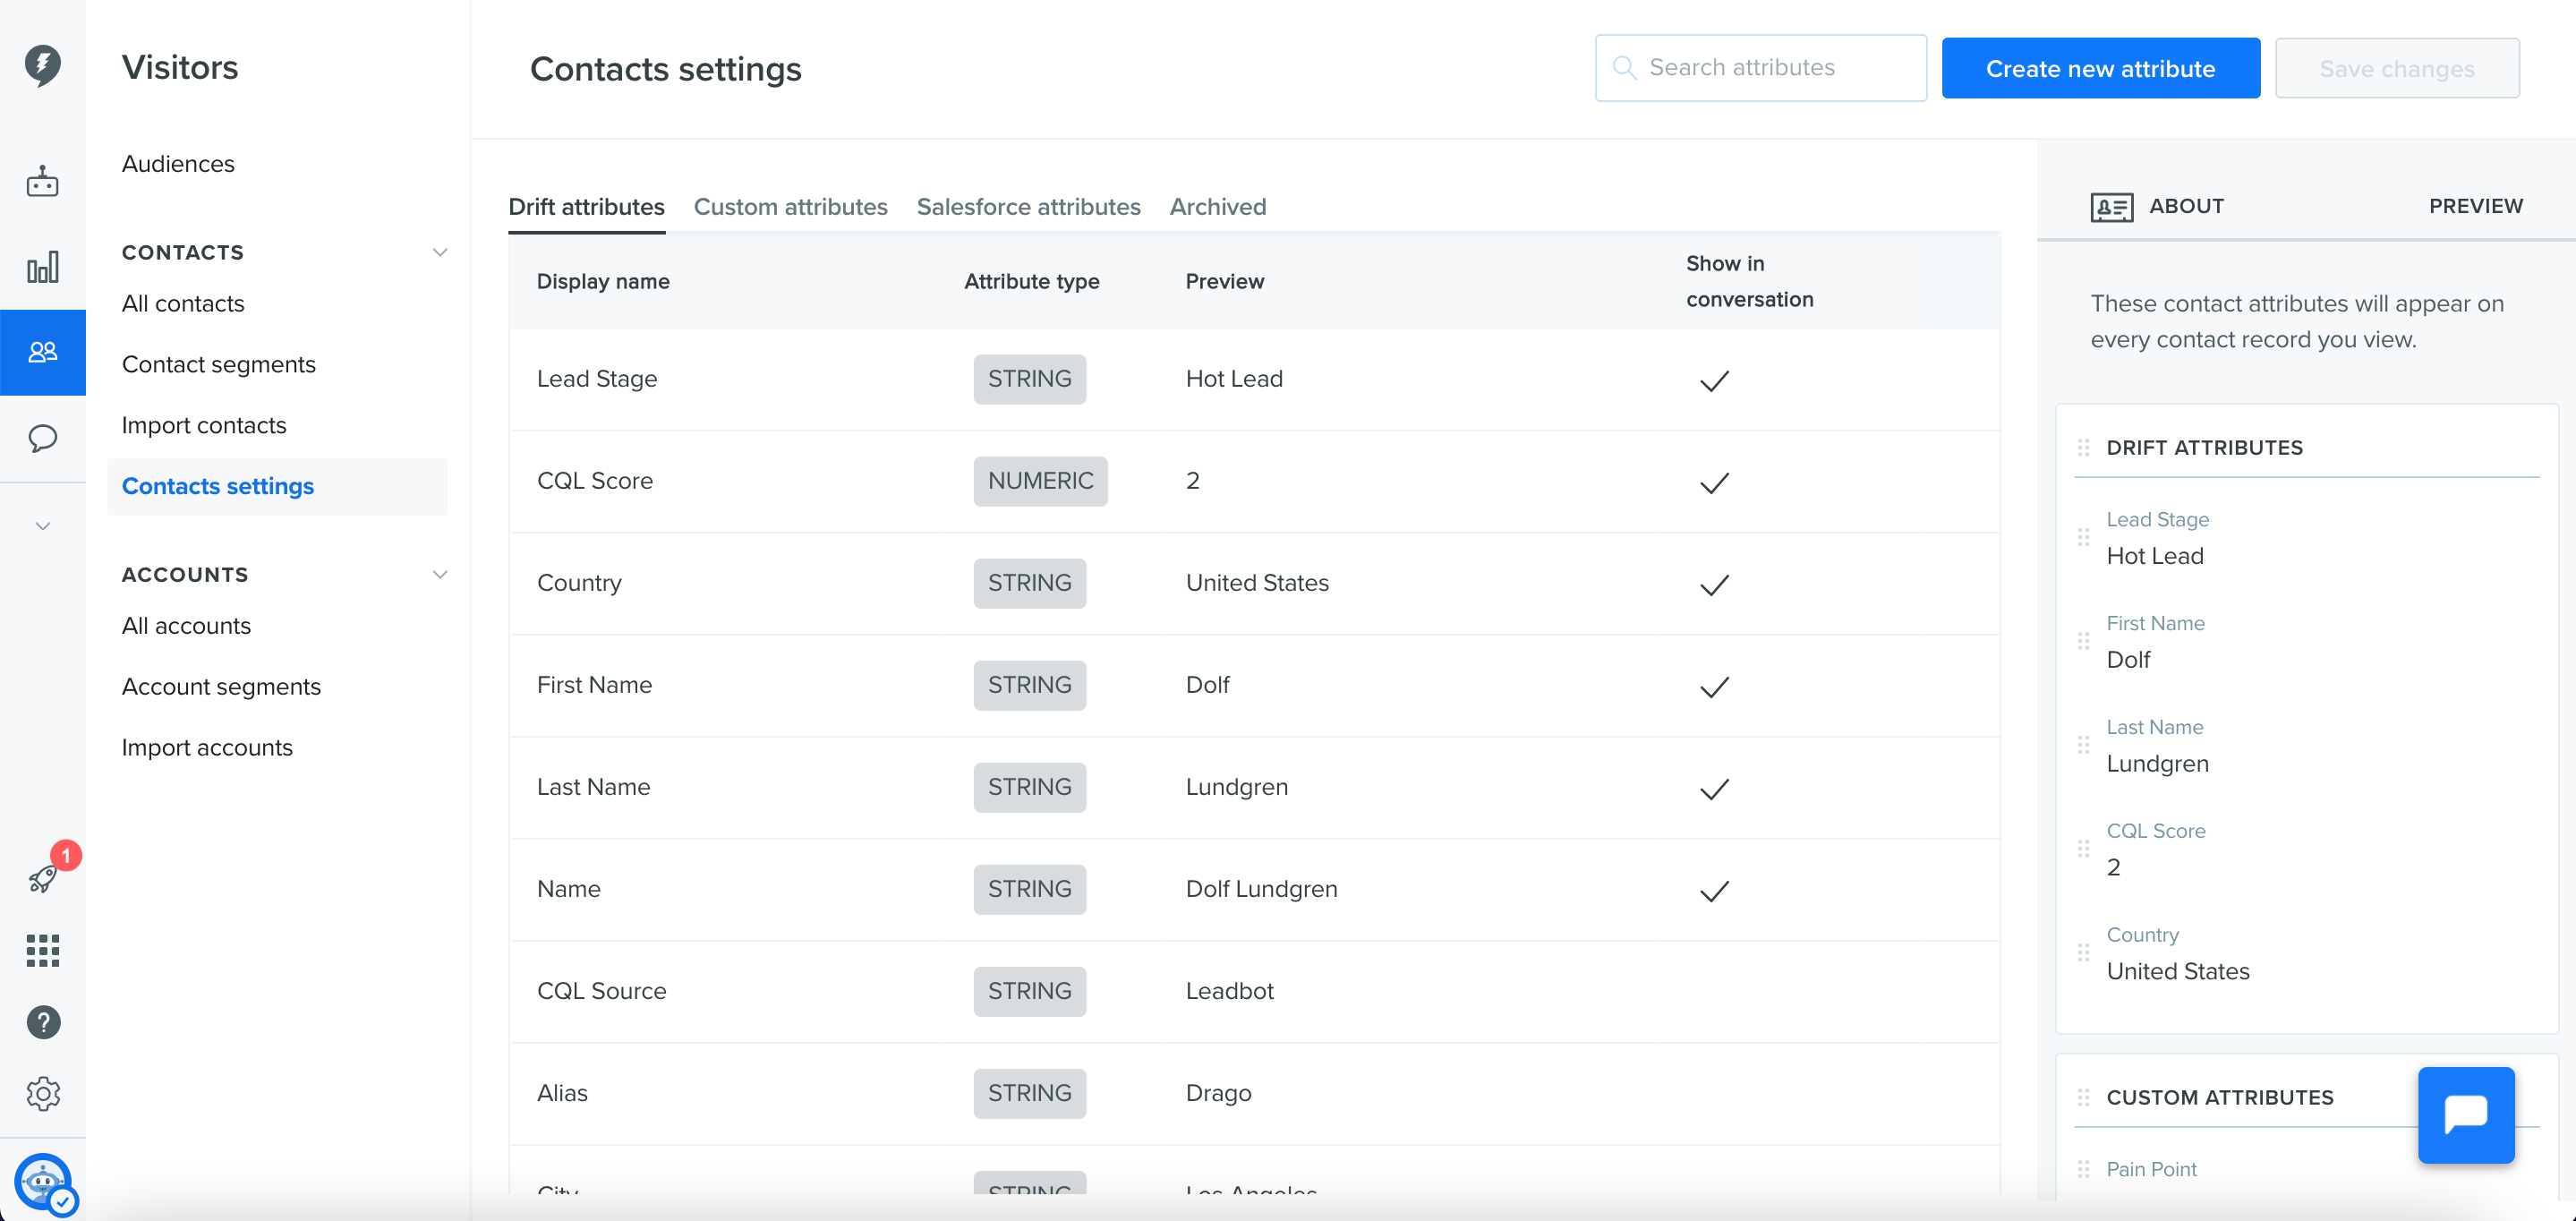Toggle Show in conversation for CQL Score

pyautogui.click(x=1714, y=482)
